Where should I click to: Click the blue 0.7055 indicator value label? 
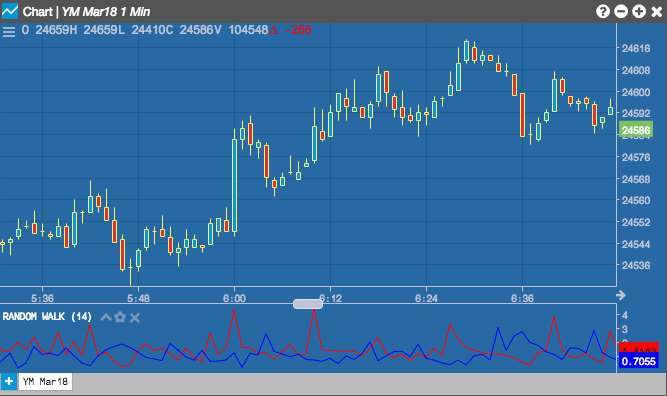click(638, 362)
